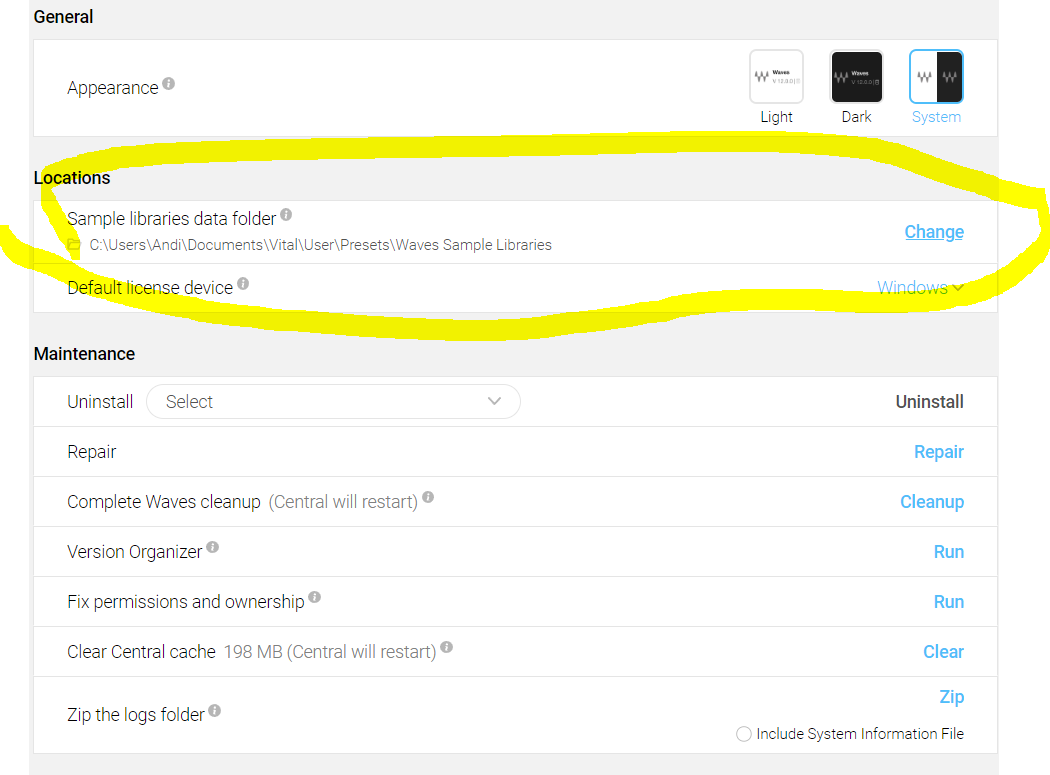Viewport: 1050px width, 775px height.
Task: Run the Version Organizer
Action: tap(949, 552)
